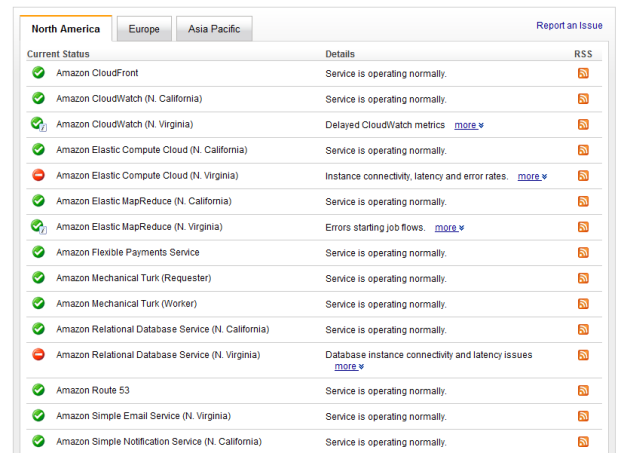Expand more details for Instance connectivity issue
630x453 pixels.
pos(532,176)
